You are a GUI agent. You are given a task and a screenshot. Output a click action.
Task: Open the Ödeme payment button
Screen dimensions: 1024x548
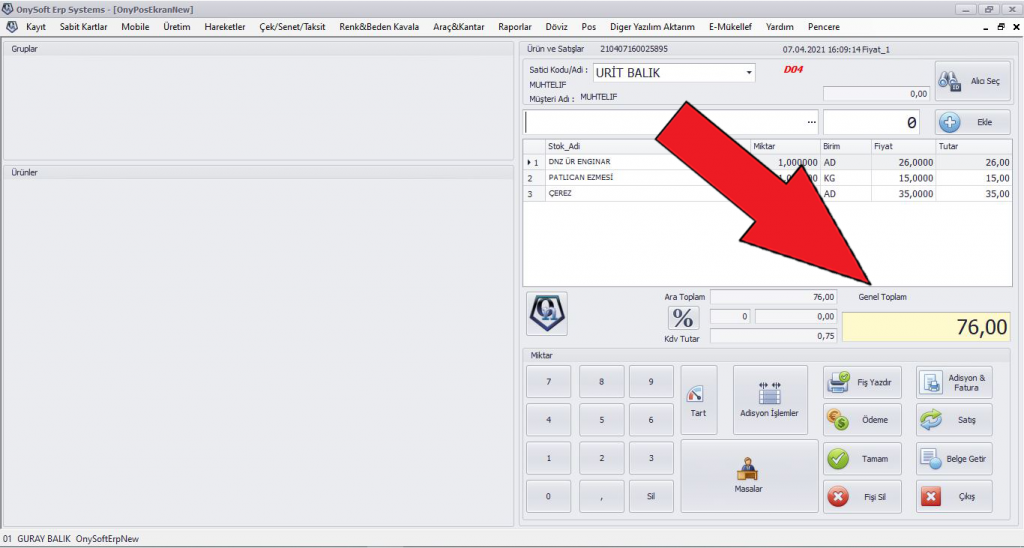pyautogui.click(x=862, y=420)
